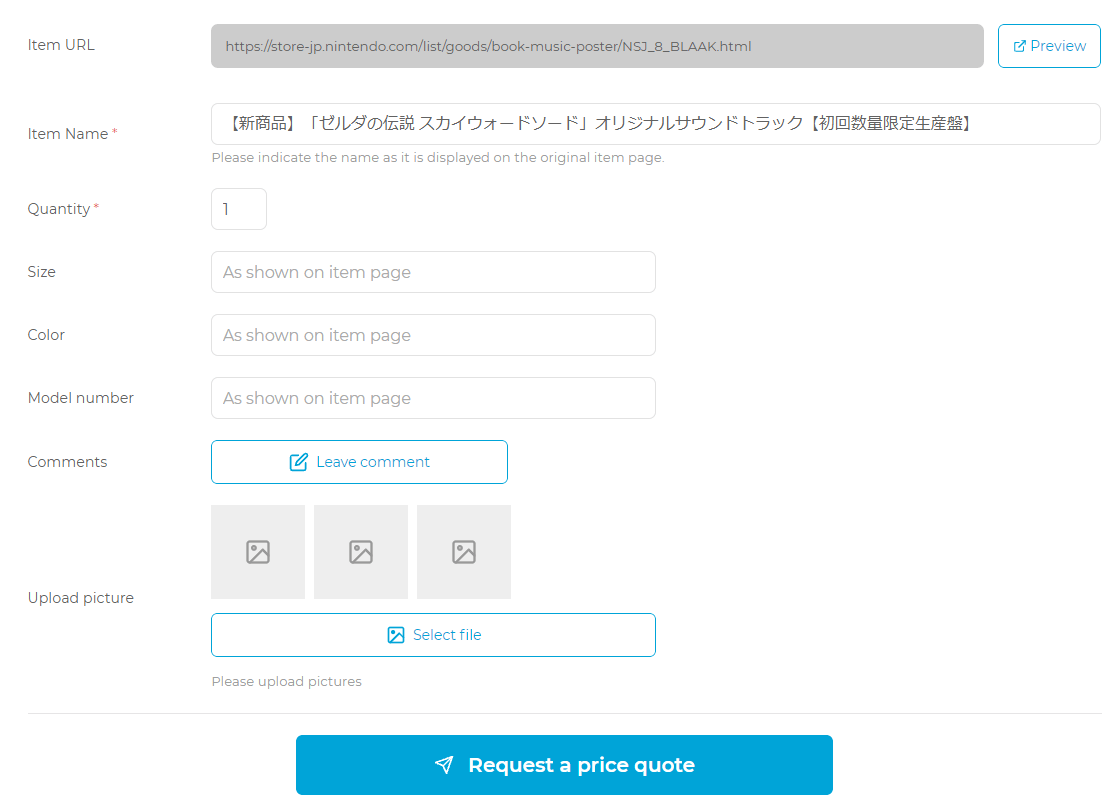Click the Preview button next to Item URL

click(x=1049, y=46)
